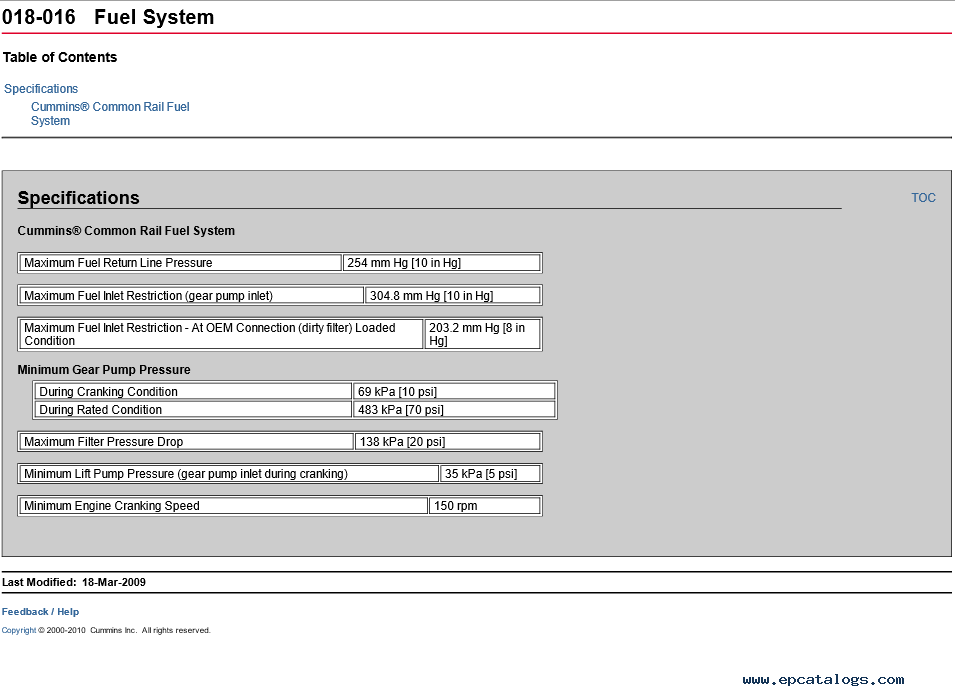Open the Feedback / Help link
Image resolution: width=955 pixels, height=696 pixels.
point(40,611)
